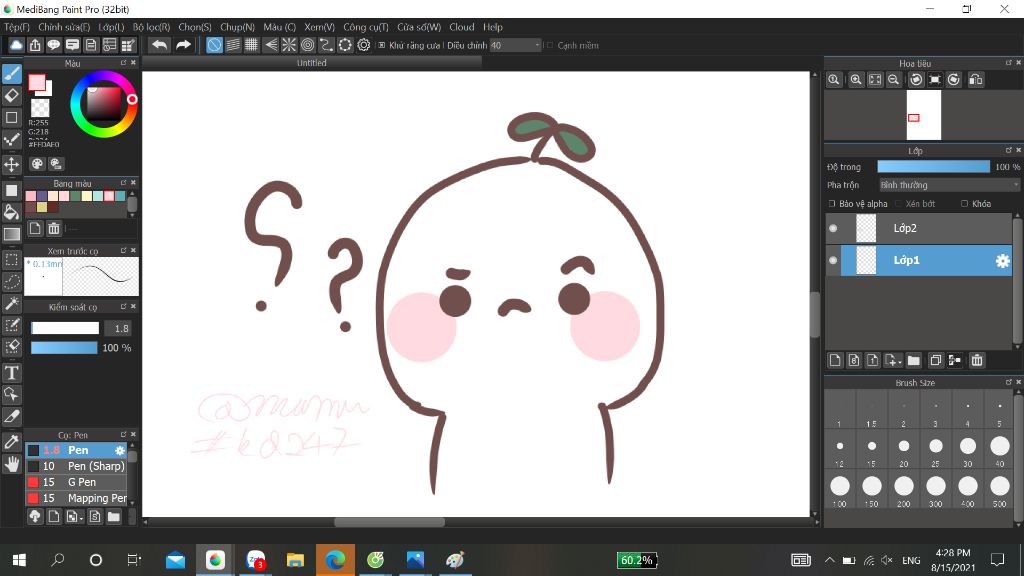Image resolution: width=1024 pixels, height=576 pixels.
Task: Add a new brush in Pen panel
Action: click(54, 517)
